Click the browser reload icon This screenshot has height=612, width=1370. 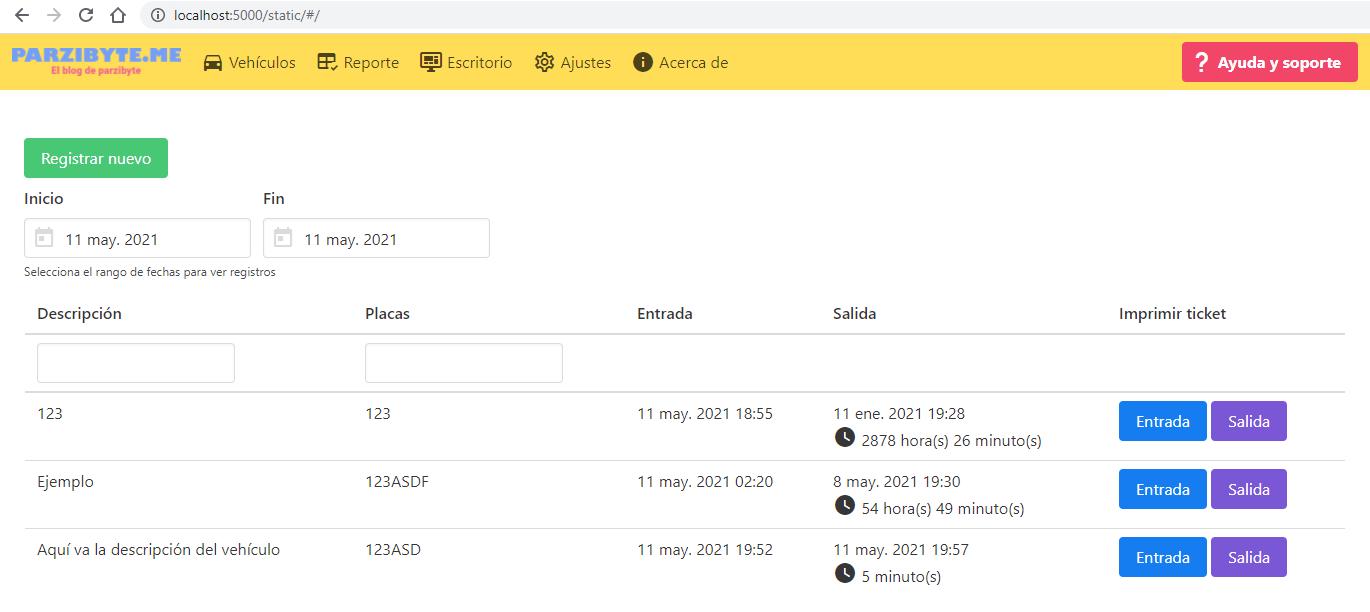(x=86, y=15)
